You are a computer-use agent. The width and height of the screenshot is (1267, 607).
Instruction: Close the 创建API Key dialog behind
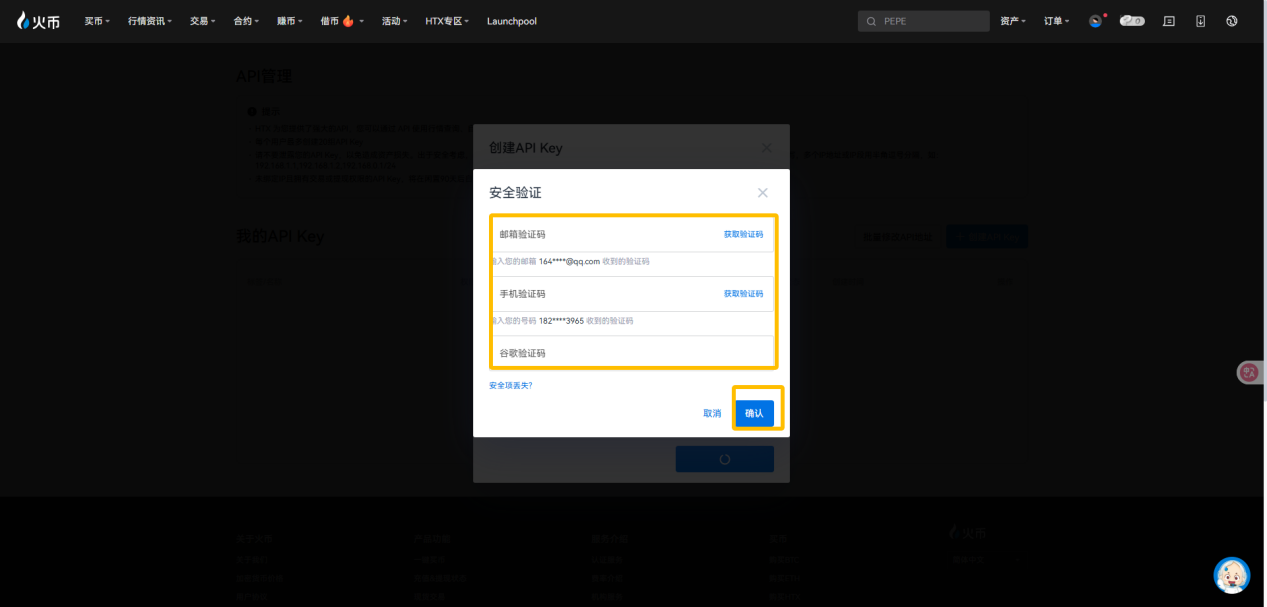tap(767, 148)
